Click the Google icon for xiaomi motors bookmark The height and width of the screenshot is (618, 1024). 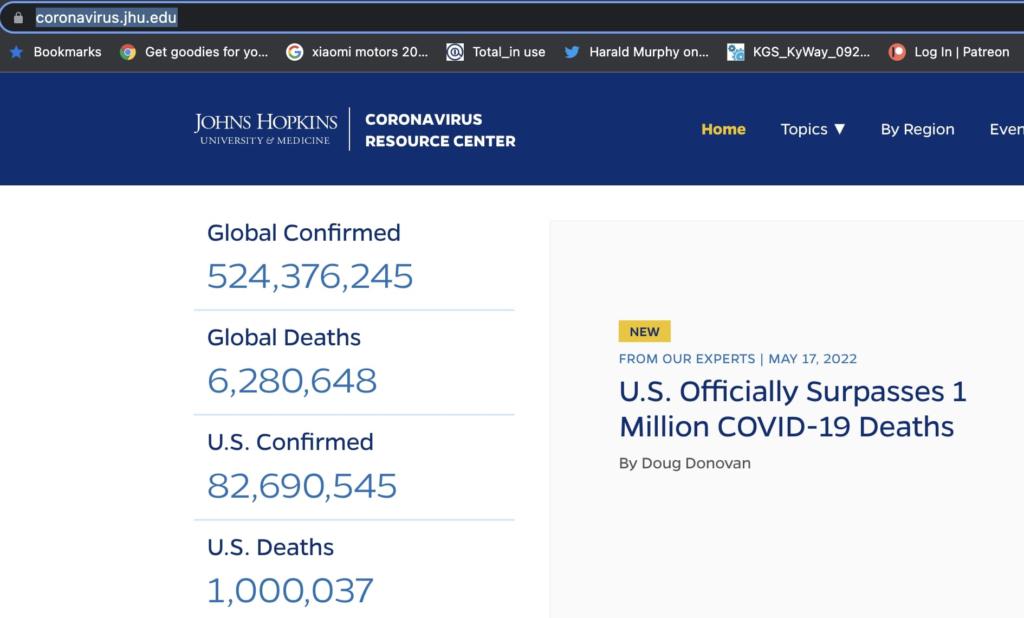[295, 52]
